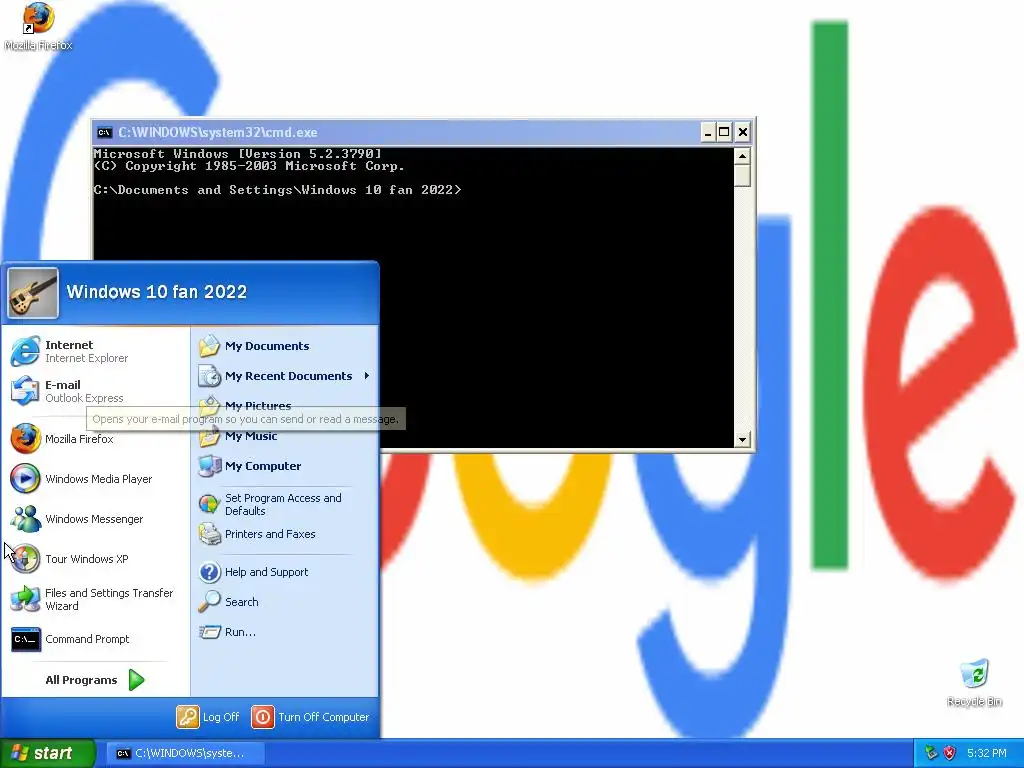Open Mozilla Firefox in the Start menu
The width and height of the screenshot is (1024, 768).
pos(97,439)
